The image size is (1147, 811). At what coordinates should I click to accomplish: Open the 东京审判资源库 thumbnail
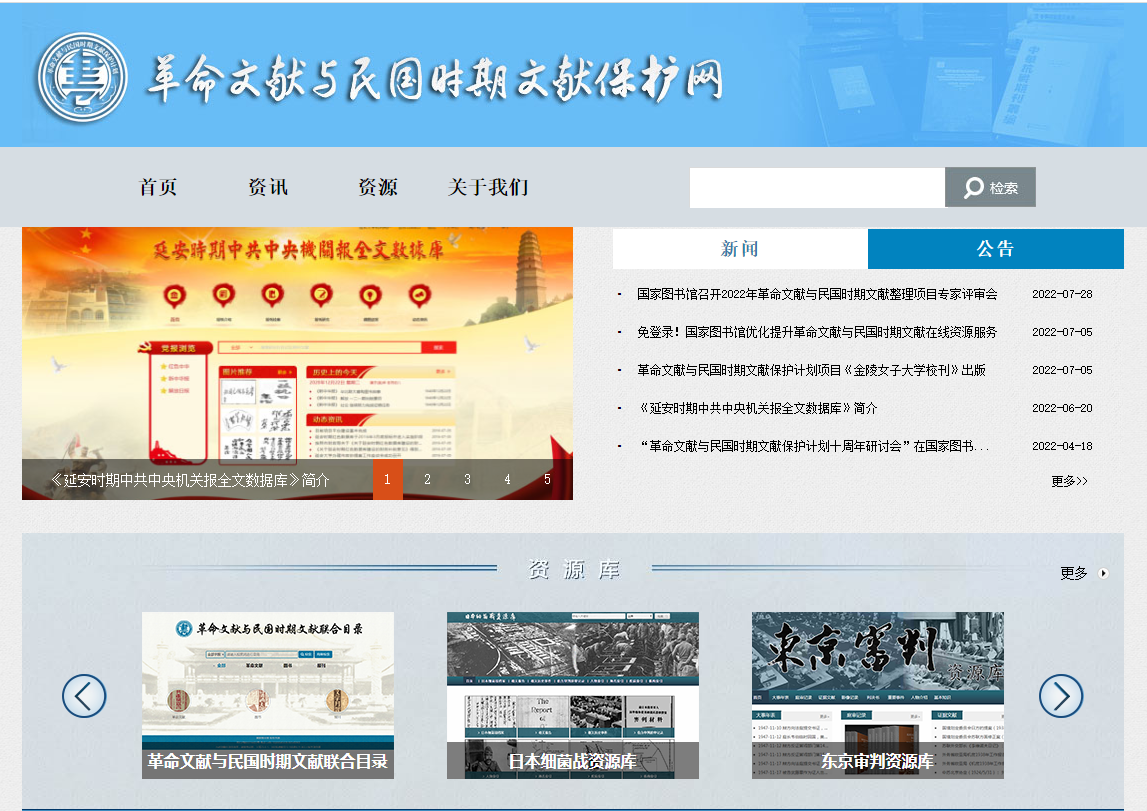[877, 695]
